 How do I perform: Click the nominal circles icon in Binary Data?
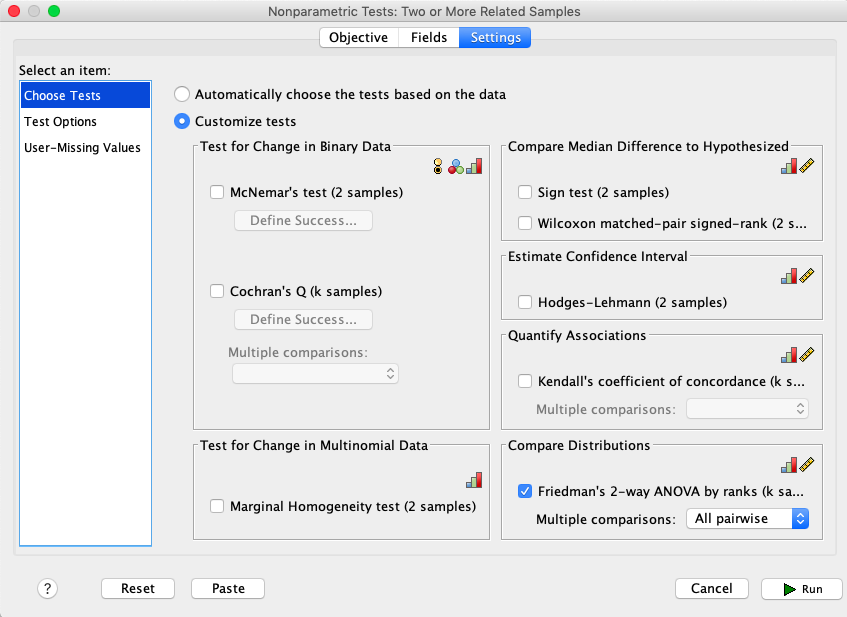point(456,166)
